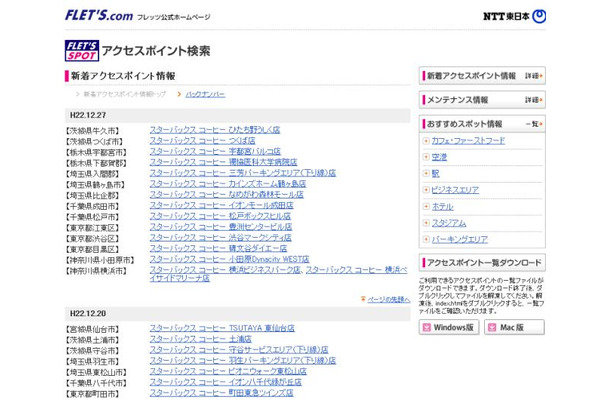Open スターバックス なめがわ森林モール店 link

pos(226,194)
